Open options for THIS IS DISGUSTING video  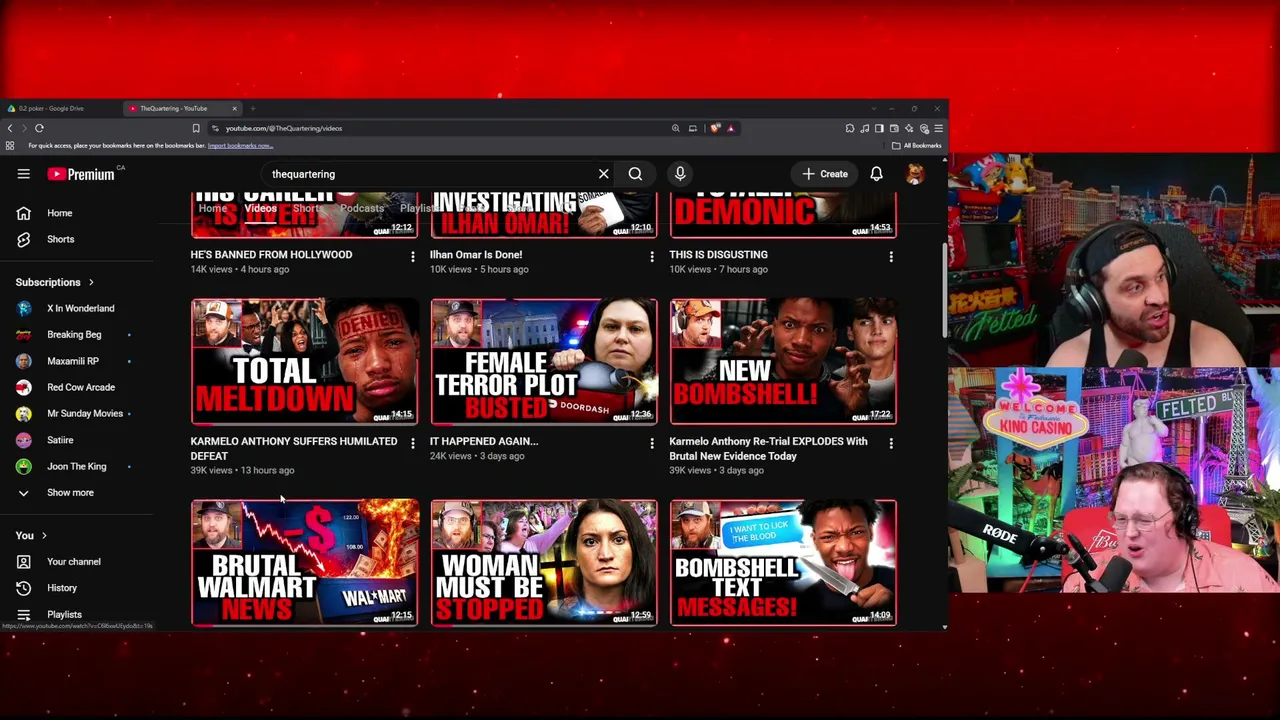[x=891, y=257]
